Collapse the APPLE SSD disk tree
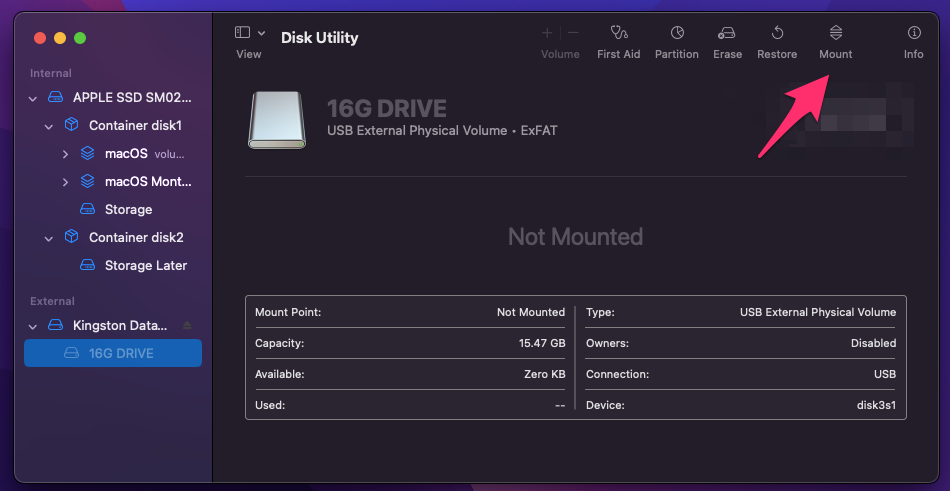 (x=33, y=98)
